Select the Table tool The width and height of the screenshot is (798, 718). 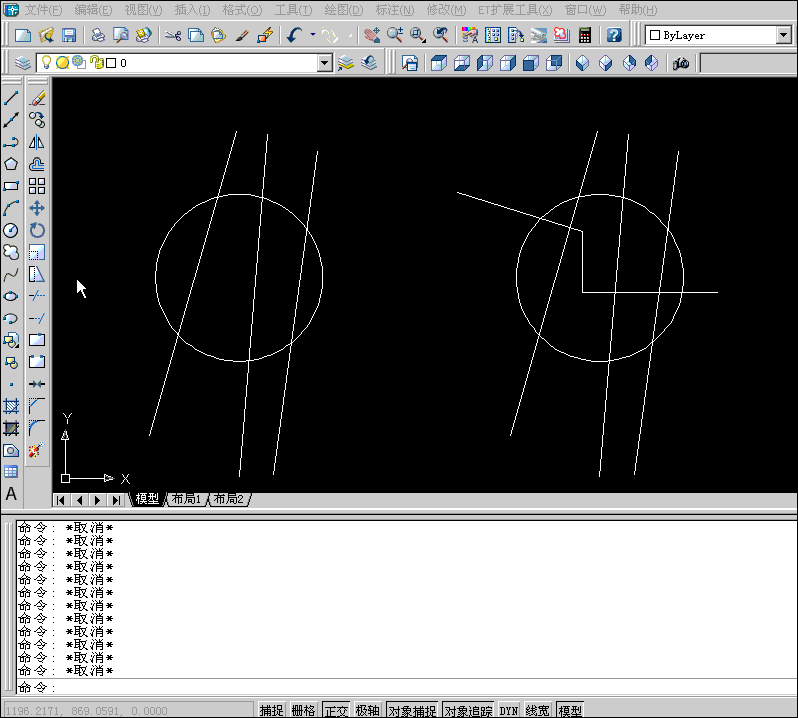[x=11, y=472]
